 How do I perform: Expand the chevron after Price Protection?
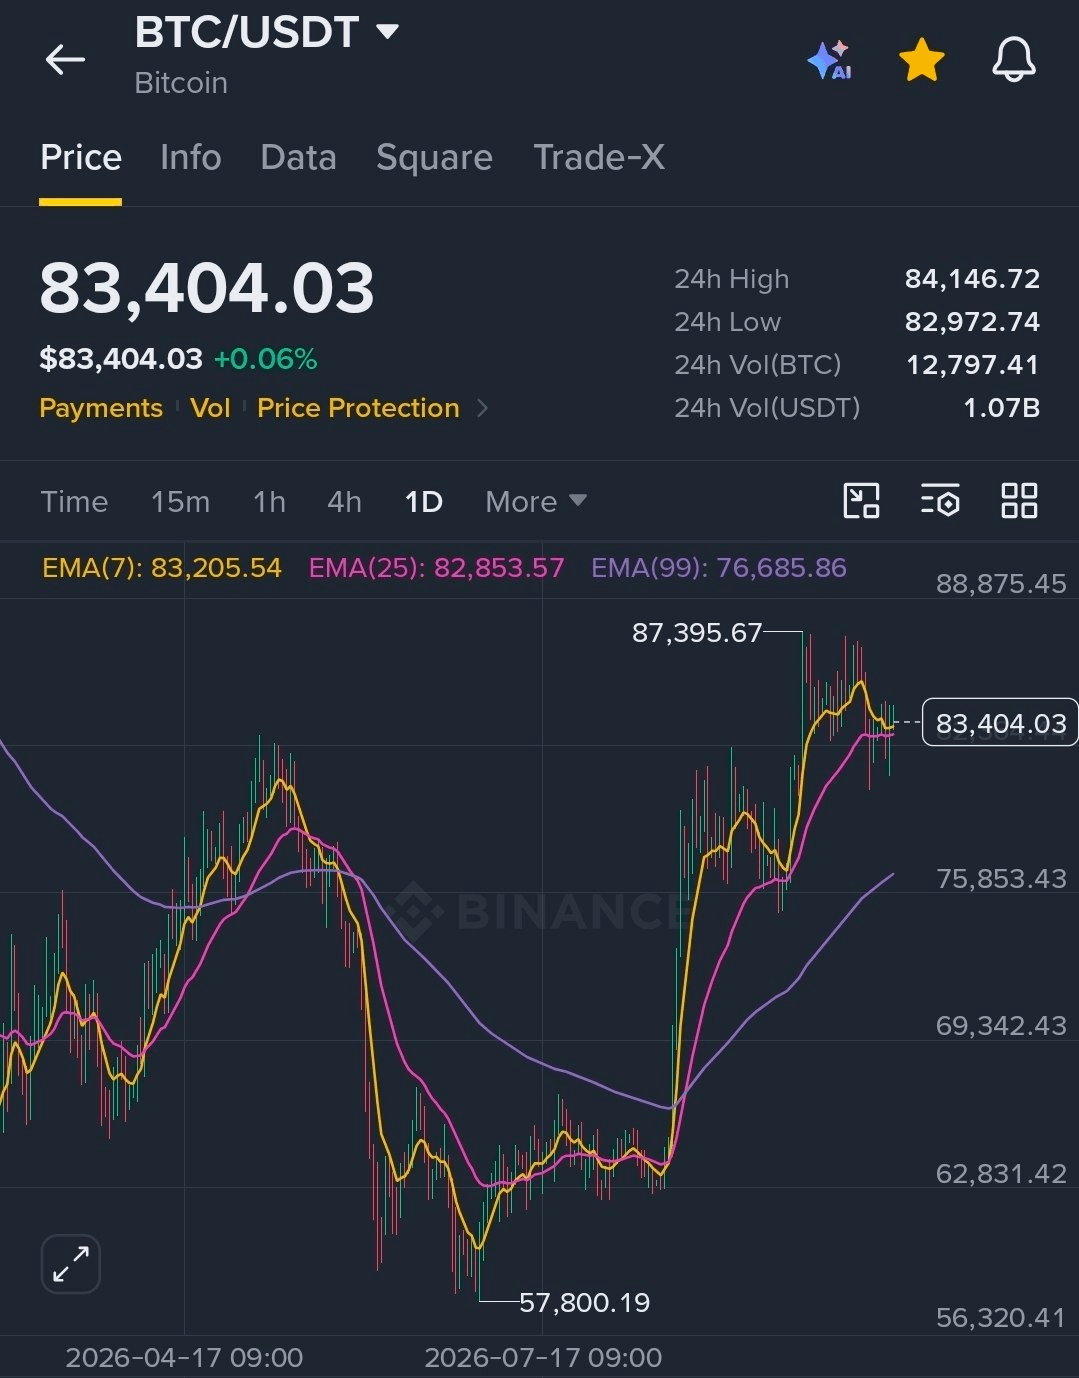482,408
